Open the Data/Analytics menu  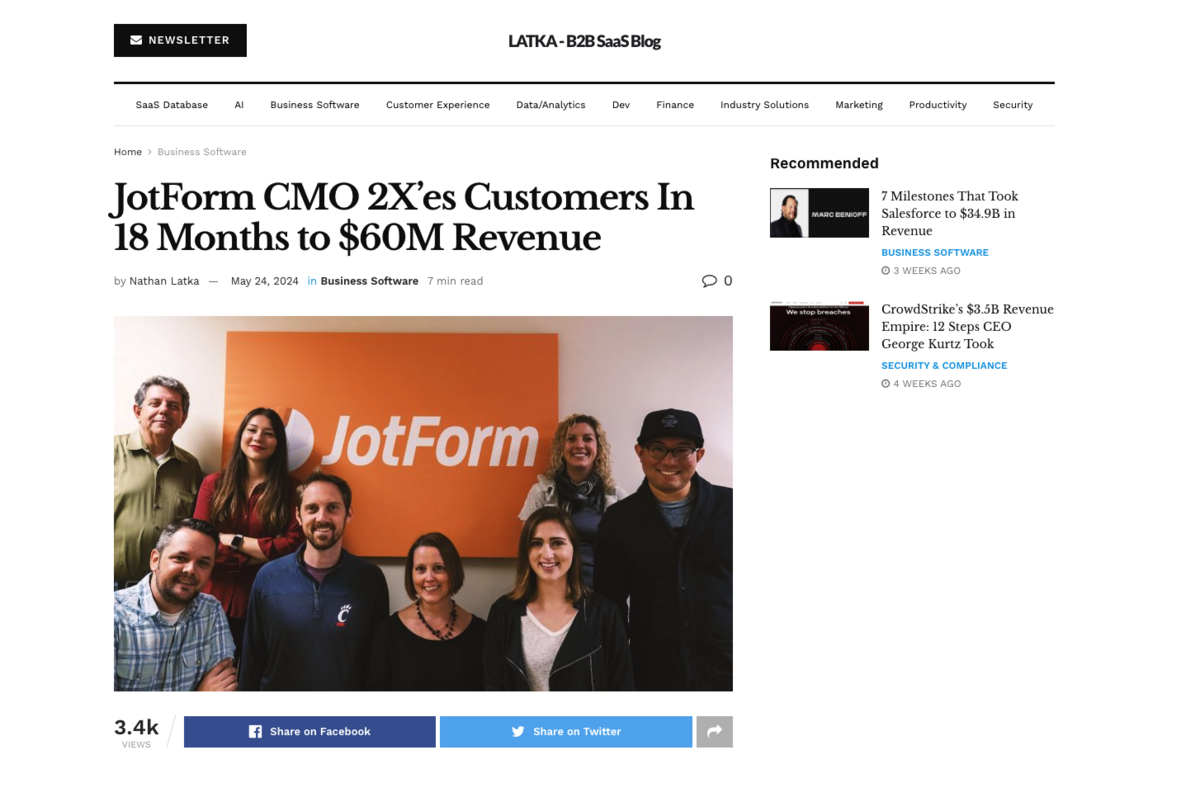[x=550, y=105]
